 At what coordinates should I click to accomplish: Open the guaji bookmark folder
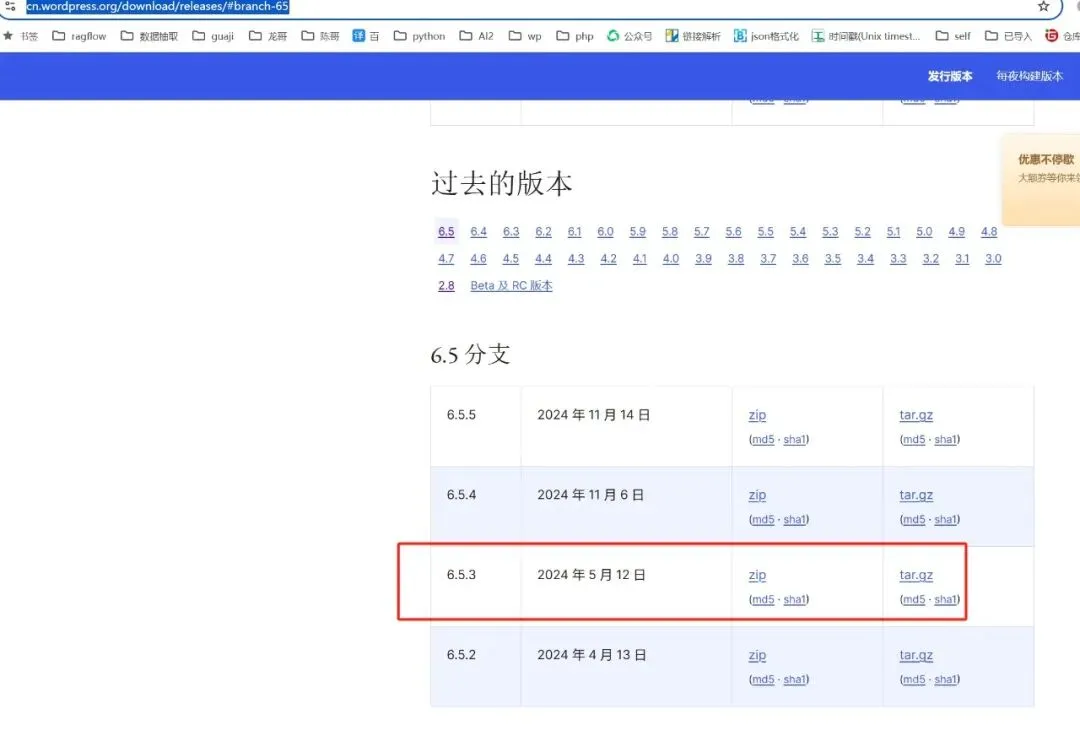(213, 36)
